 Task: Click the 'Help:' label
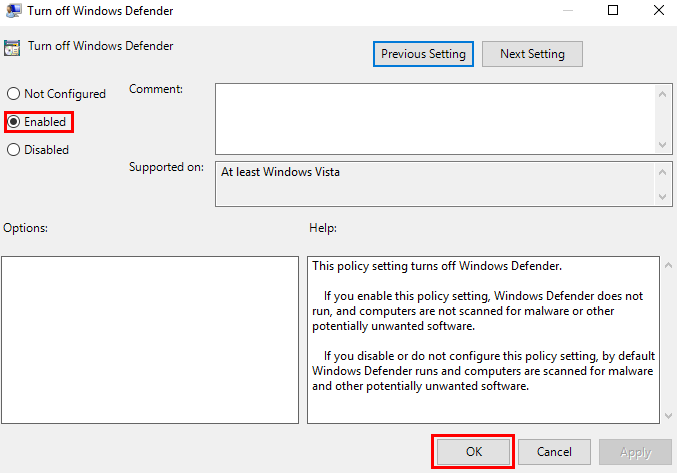(x=323, y=228)
